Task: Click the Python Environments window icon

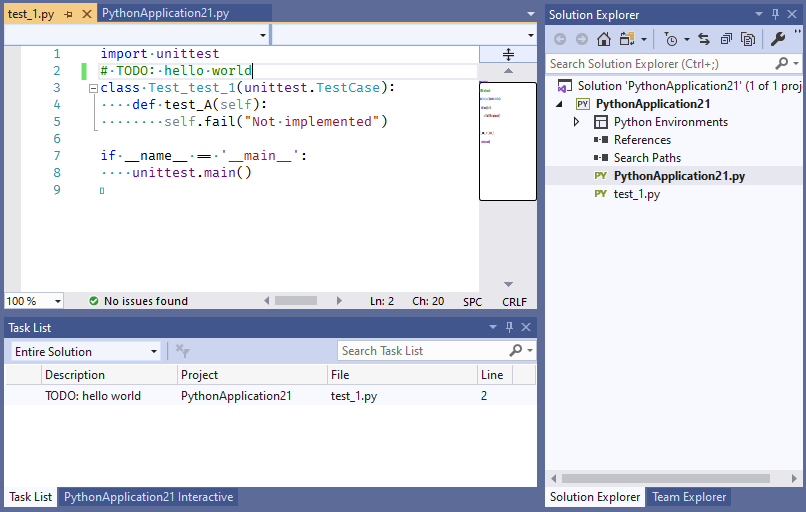Action: click(600, 122)
